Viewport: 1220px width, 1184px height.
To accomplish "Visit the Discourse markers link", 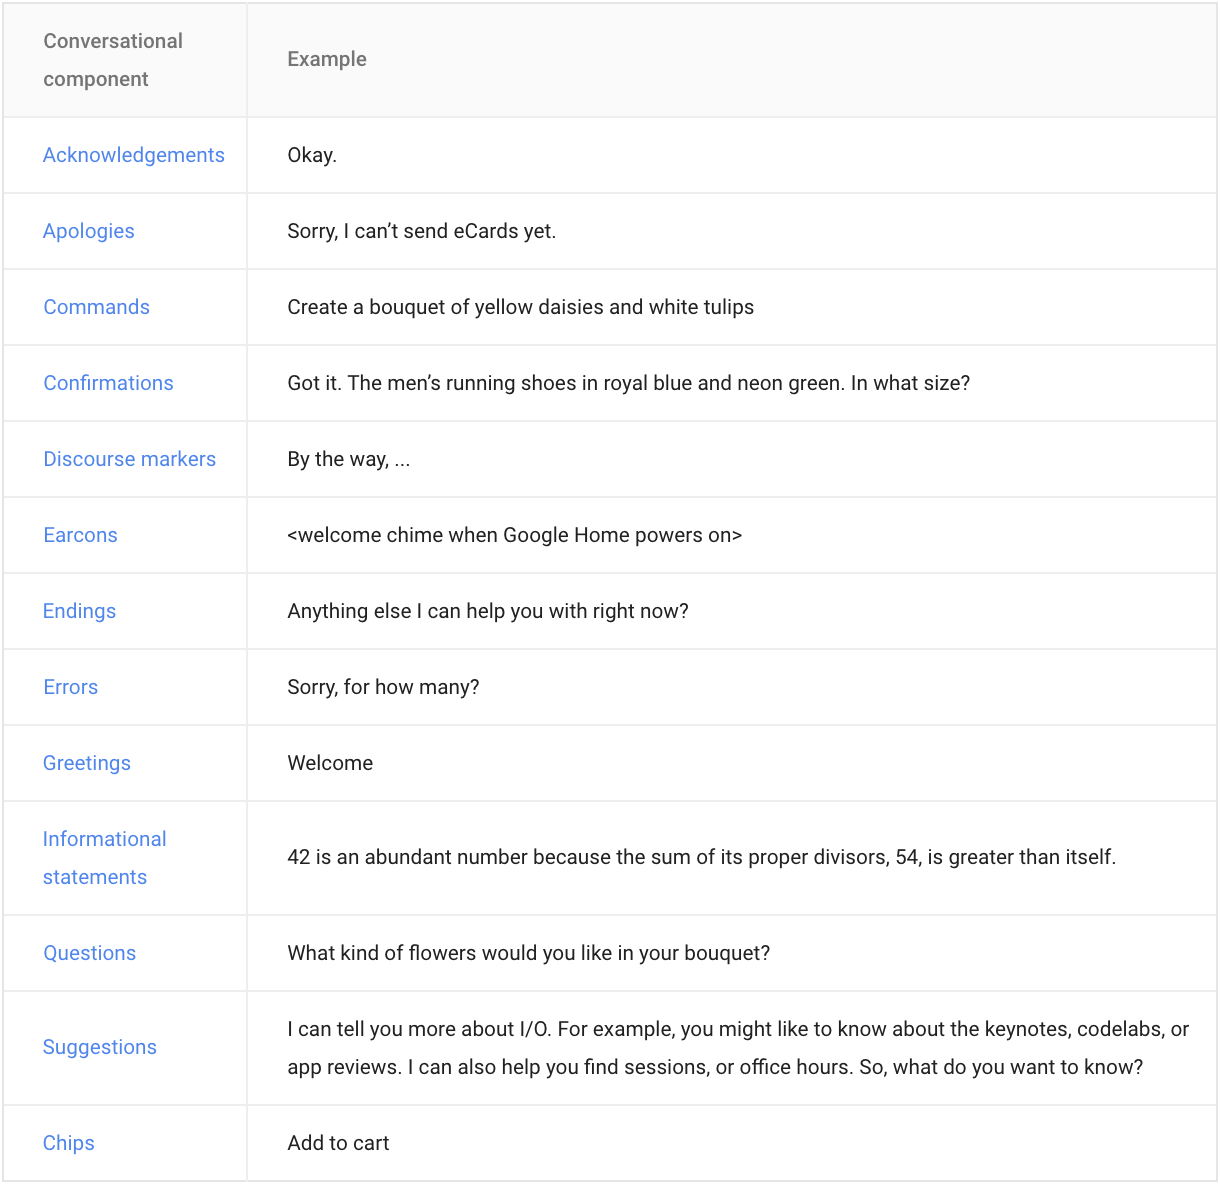I will 129,459.
